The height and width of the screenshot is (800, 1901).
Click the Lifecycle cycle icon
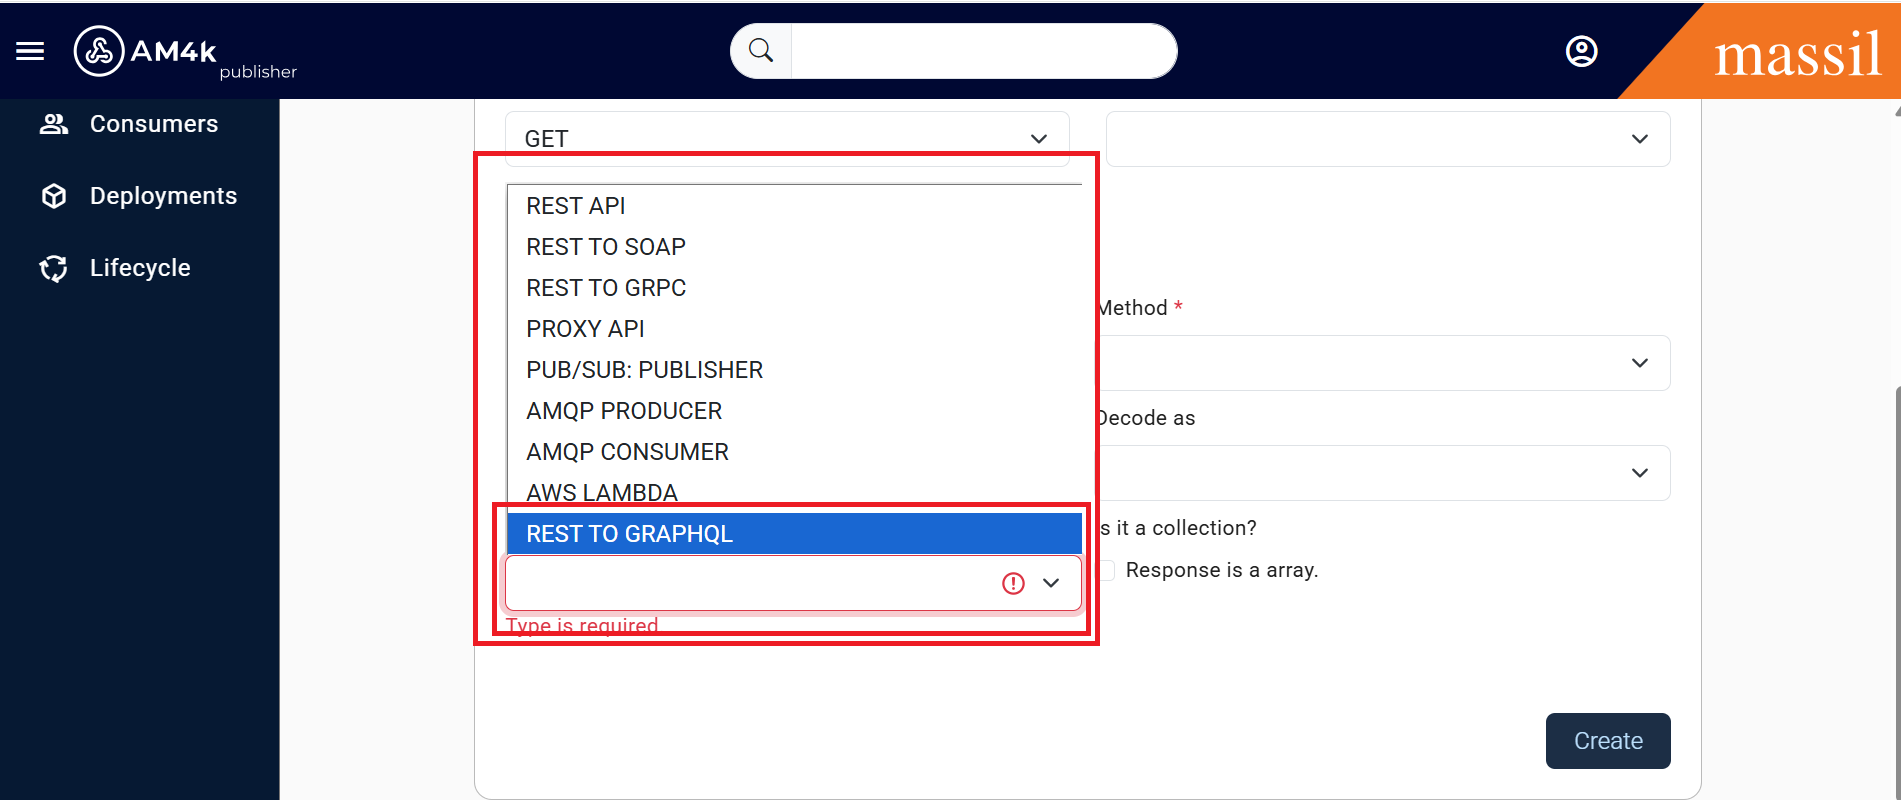(x=54, y=268)
